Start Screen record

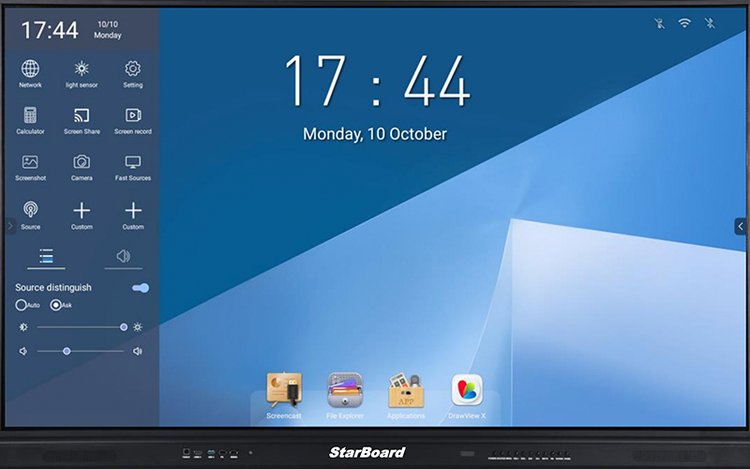tap(133, 120)
